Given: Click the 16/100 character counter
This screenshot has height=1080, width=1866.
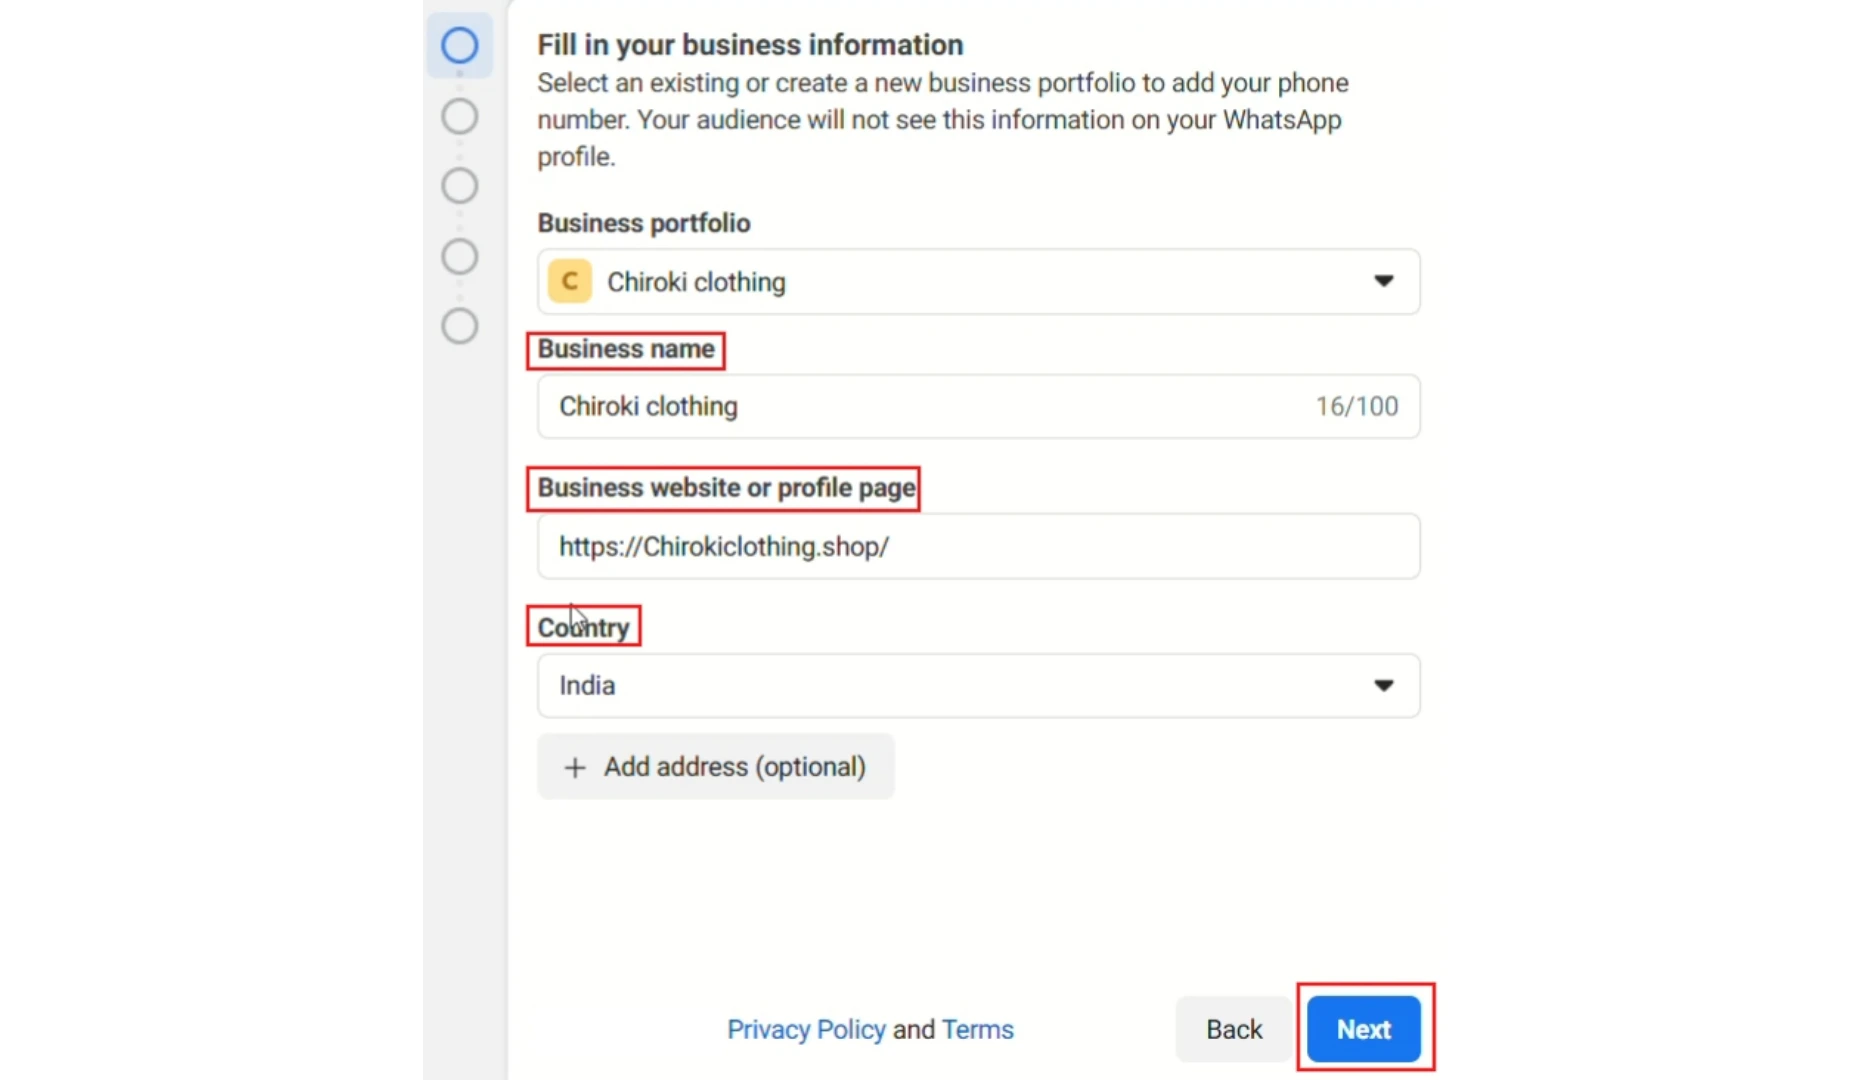Looking at the screenshot, I should (1357, 406).
